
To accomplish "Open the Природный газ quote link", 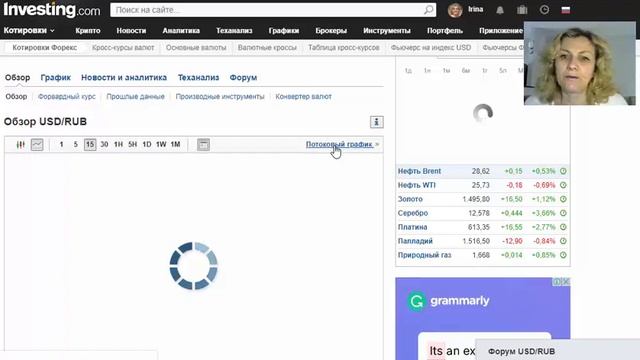I will pyautogui.click(x=424, y=255).
